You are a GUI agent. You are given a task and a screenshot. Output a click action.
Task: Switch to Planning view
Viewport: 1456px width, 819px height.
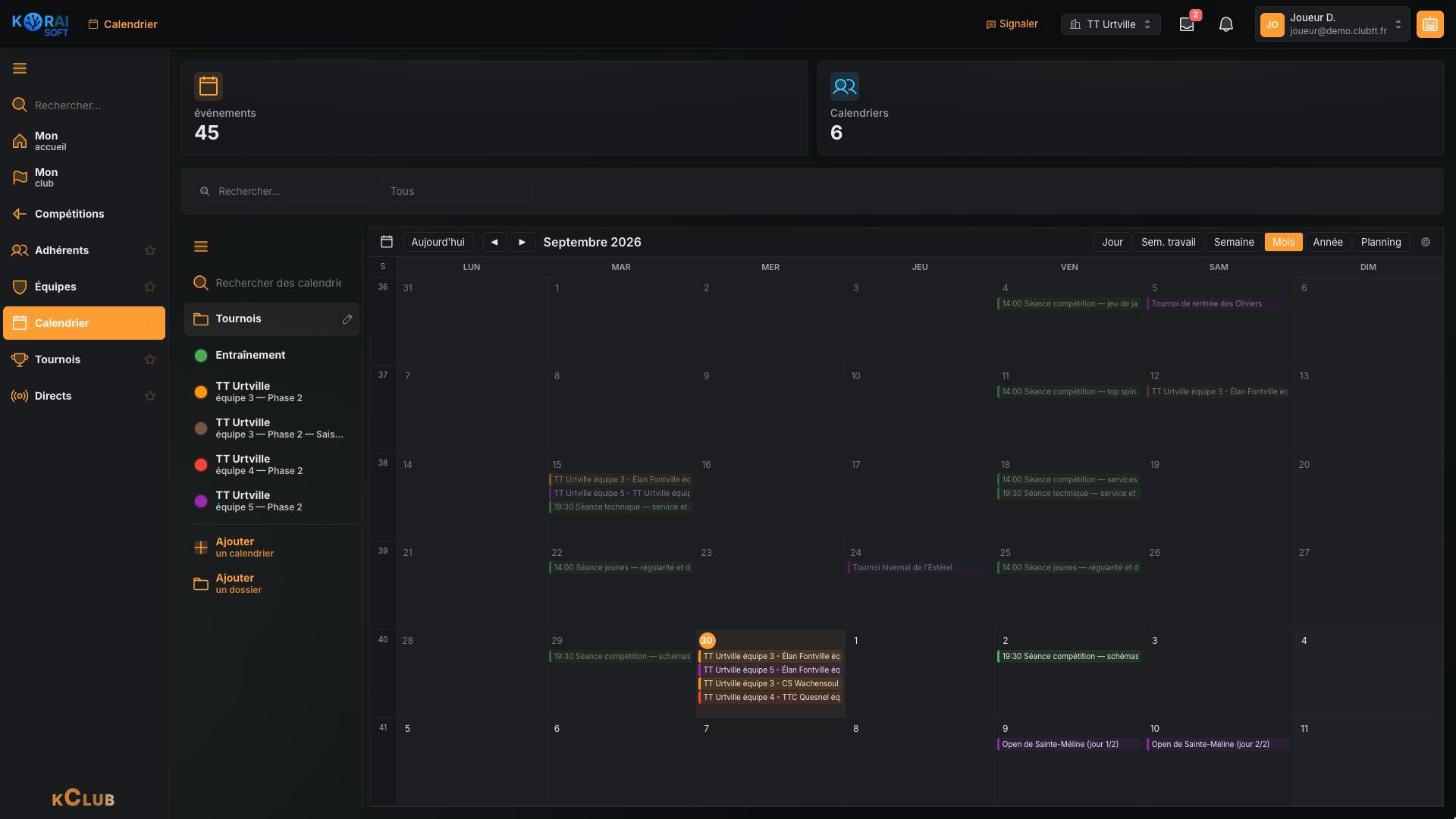coord(1381,242)
